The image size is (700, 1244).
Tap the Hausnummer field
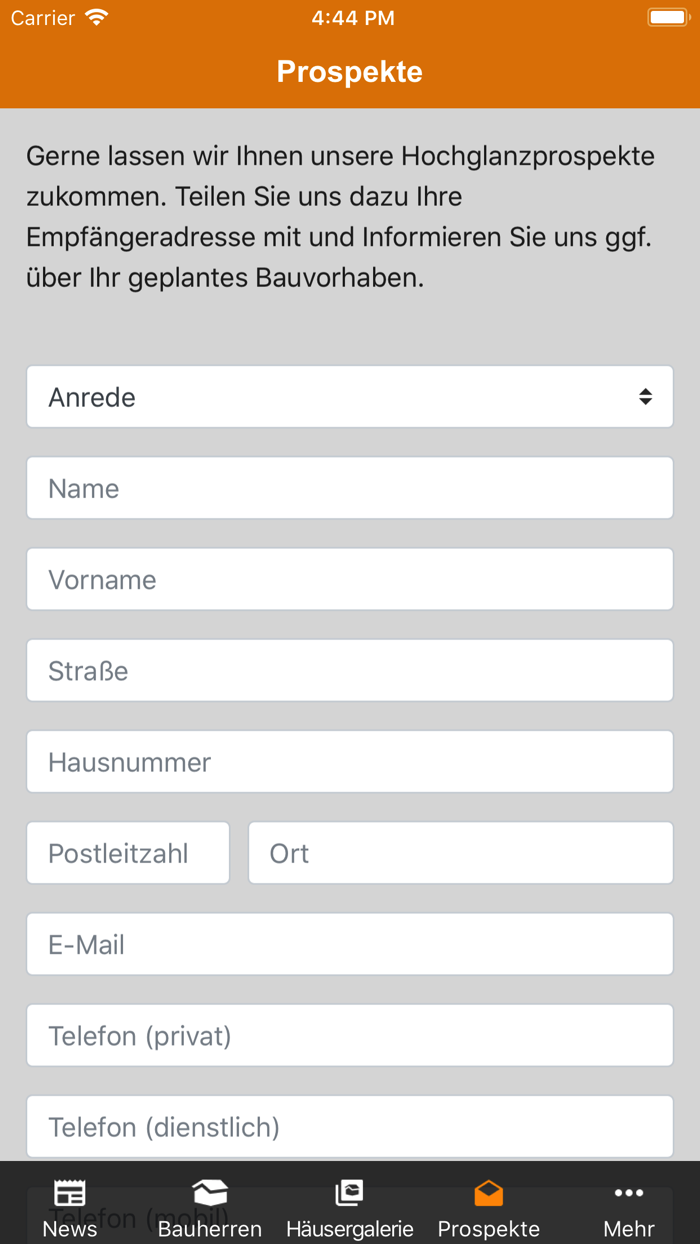tap(349, 762)
